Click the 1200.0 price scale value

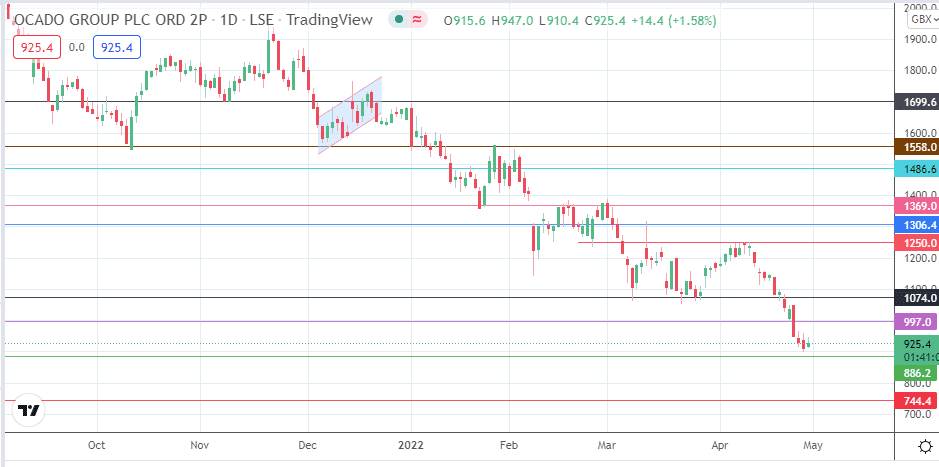pos(921,259)
